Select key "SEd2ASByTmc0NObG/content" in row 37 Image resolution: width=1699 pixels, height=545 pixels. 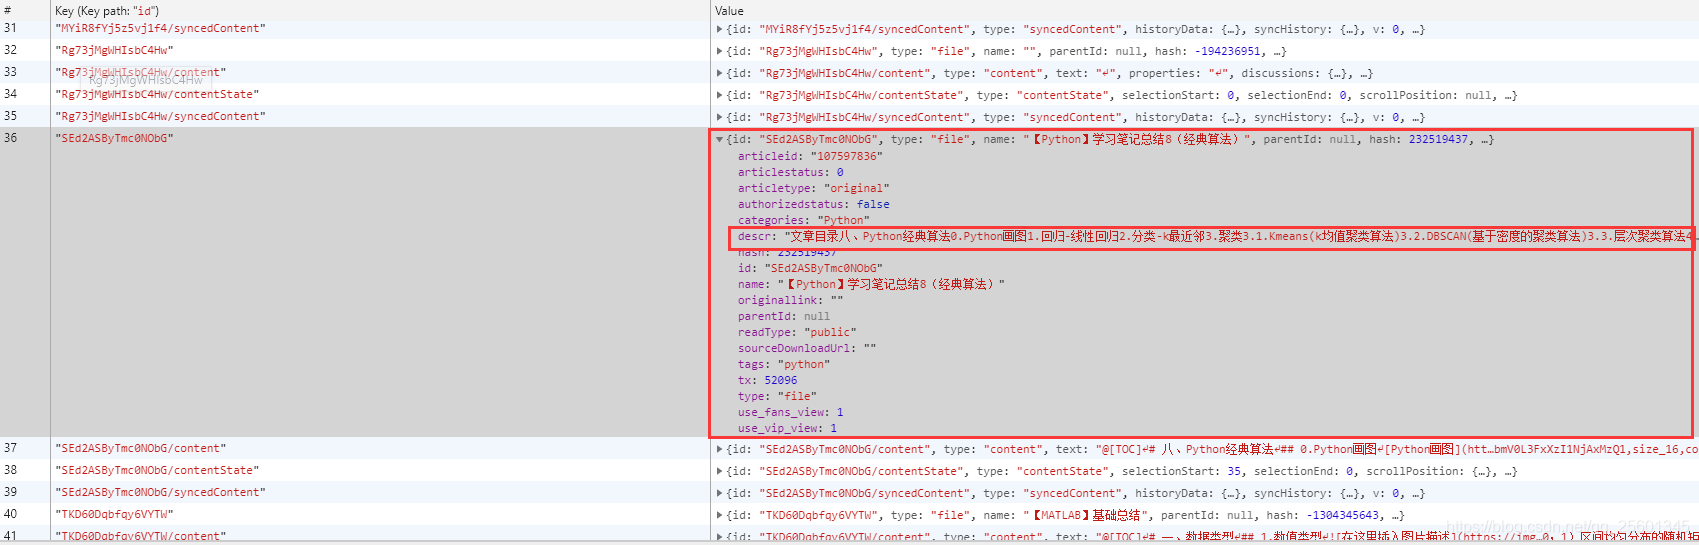coord(140,448)
